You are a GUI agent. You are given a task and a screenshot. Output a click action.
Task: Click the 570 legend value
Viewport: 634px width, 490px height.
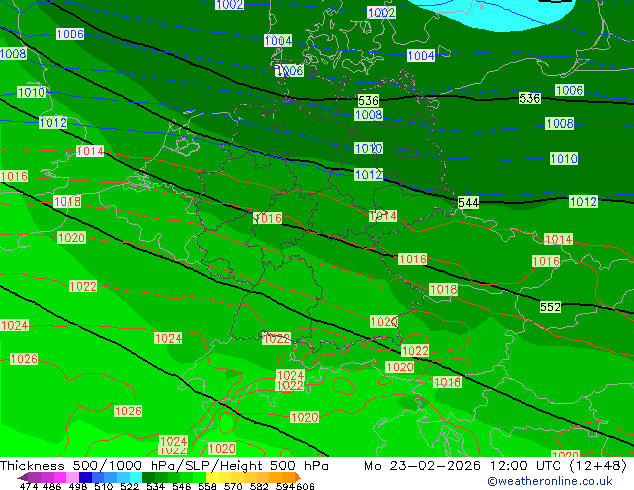(x=233, y=486)
